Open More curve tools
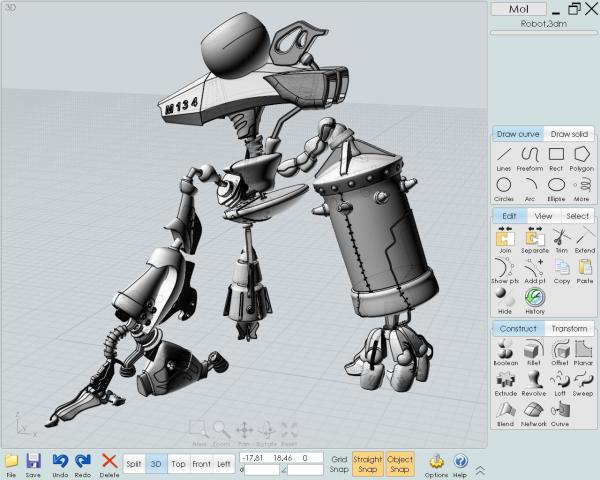The height and width of the screenshot is (480, 600). tap(581, 190)
